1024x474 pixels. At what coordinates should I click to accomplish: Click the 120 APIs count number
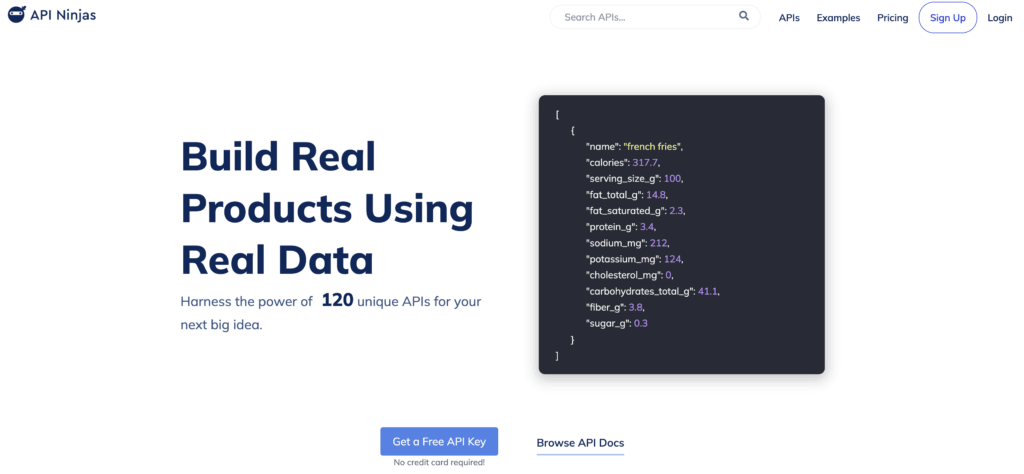pyautogui.click(x=337, y=300)
